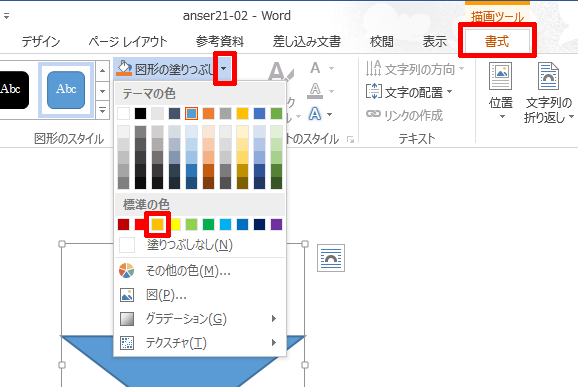Choose 塗りつぶしなし (No Fill)

(x=200, y=245)
